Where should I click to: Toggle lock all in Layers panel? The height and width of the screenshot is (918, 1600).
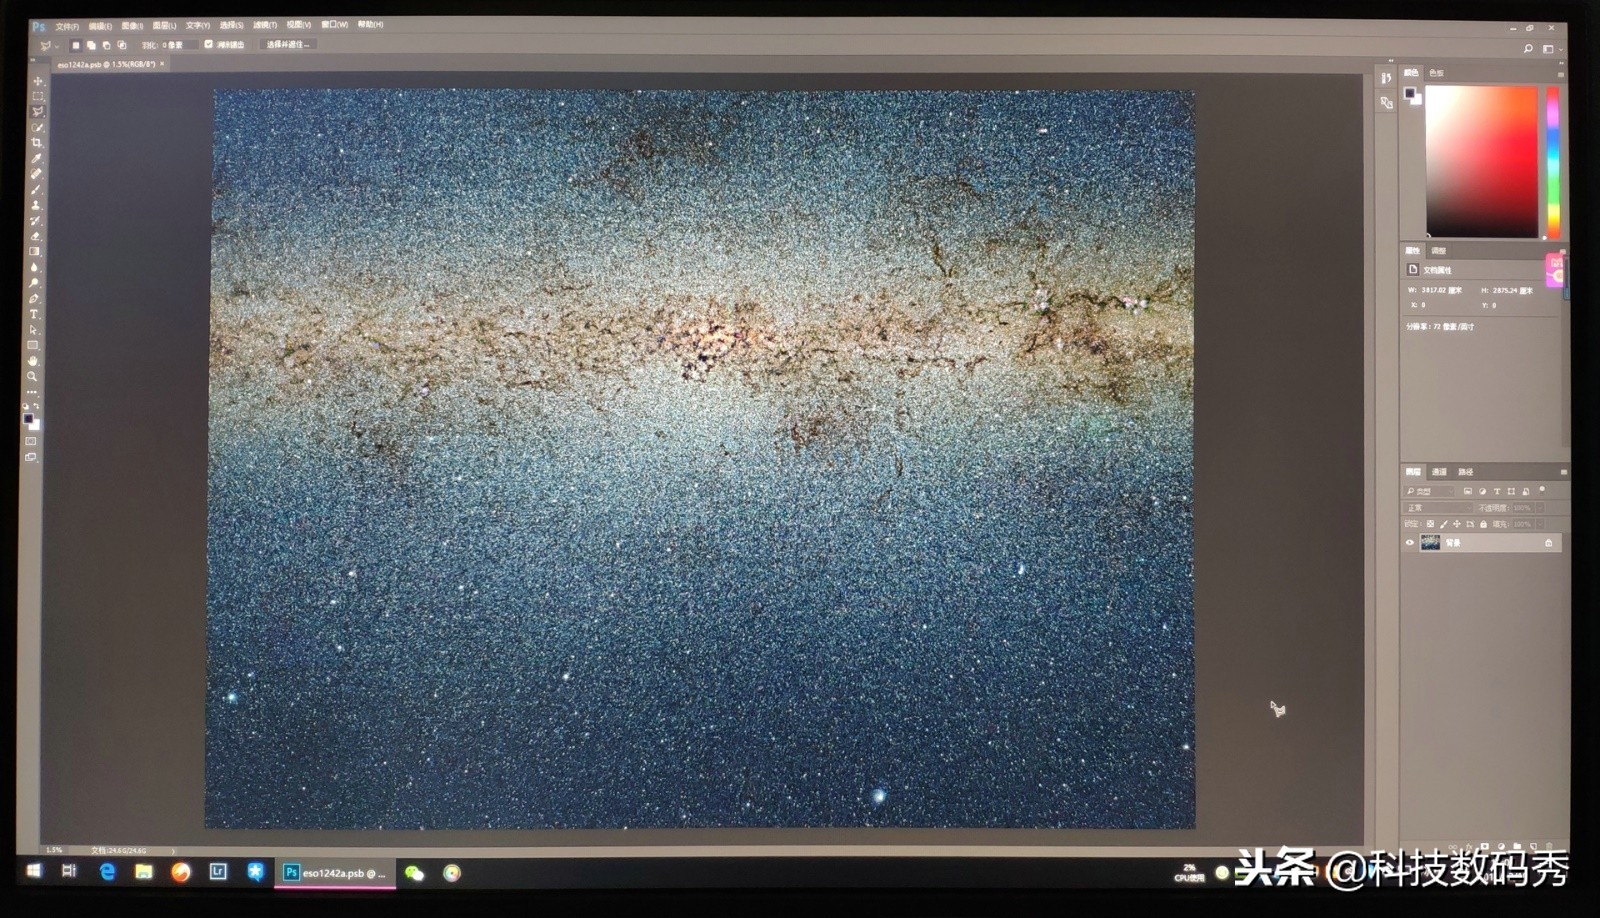(x=1483, y=524)
